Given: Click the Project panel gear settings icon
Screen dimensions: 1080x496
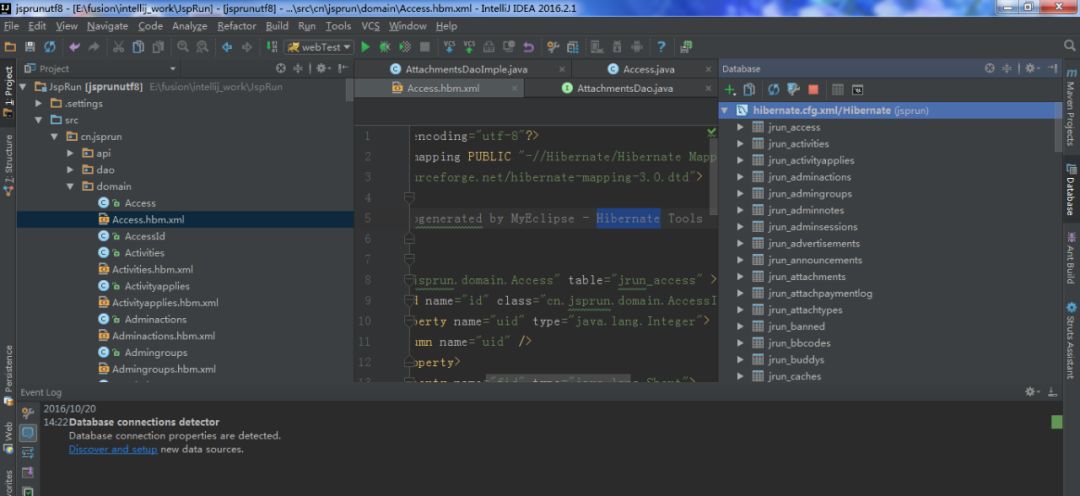Looking at the screenshot, I should click(321, 68).
